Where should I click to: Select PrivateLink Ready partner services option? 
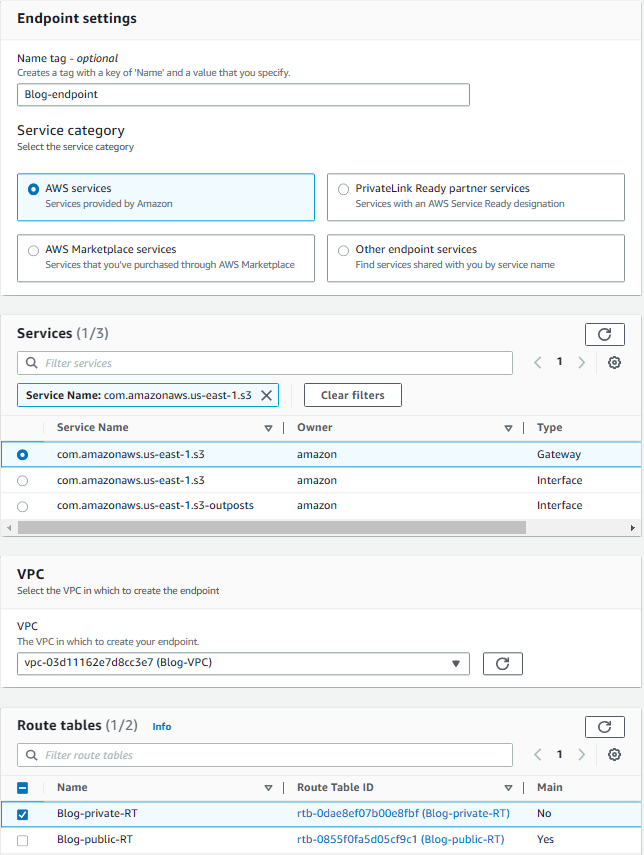[344, 189]
